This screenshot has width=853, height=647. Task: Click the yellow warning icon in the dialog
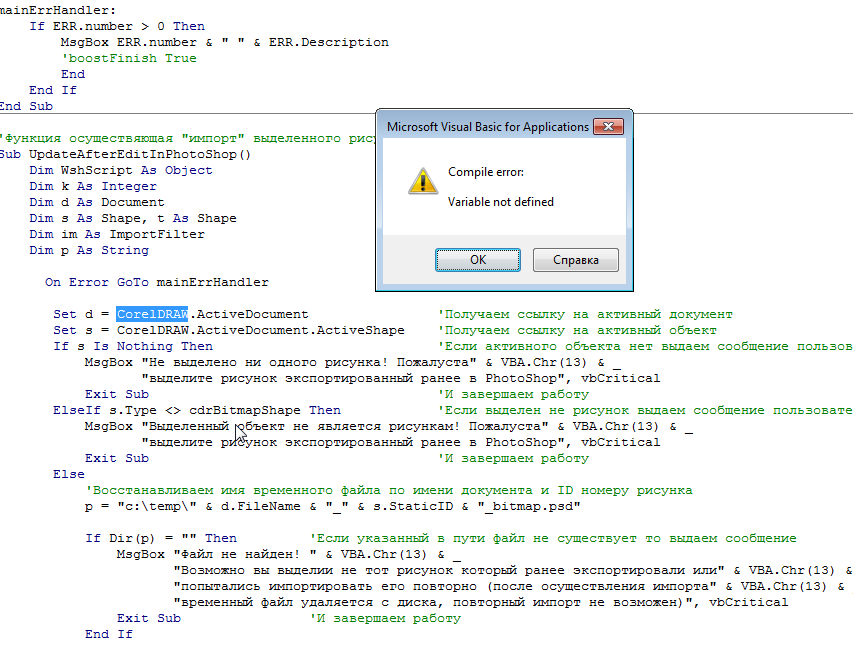click(x=423, y=181)
